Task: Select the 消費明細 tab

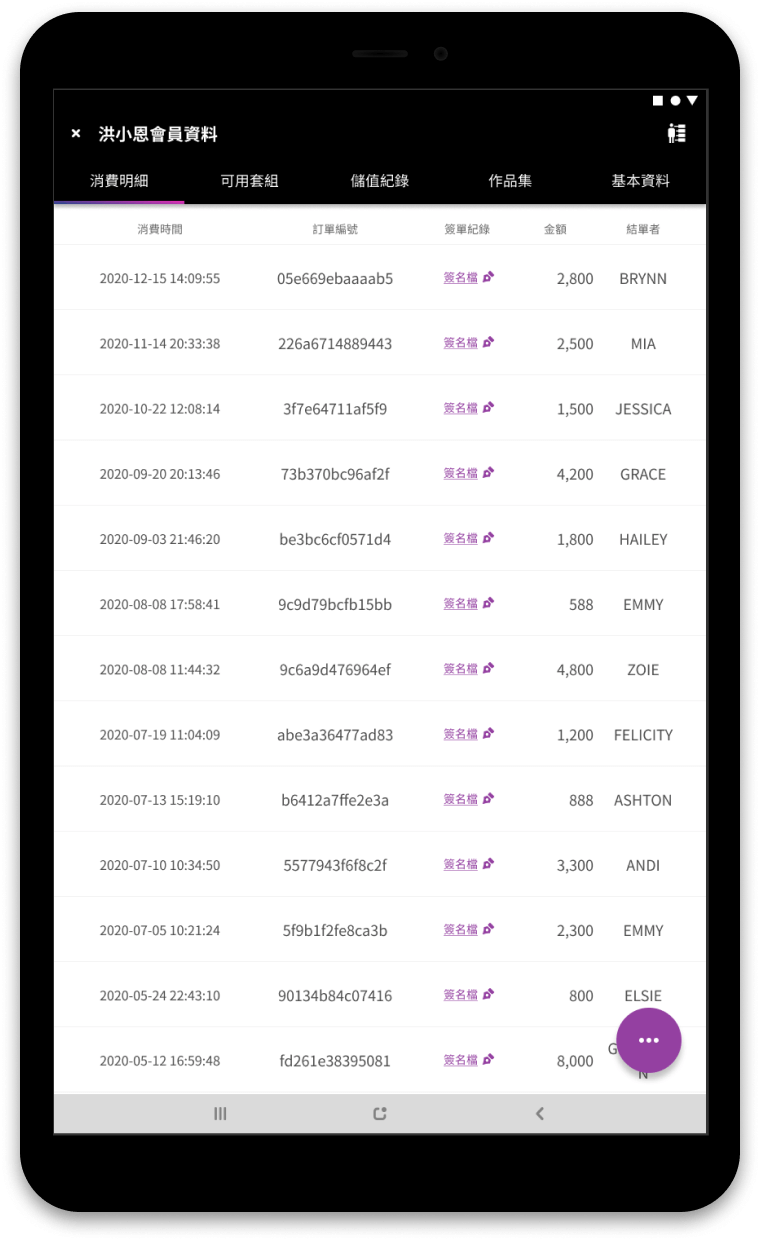Action: click(x=119, y=181)
